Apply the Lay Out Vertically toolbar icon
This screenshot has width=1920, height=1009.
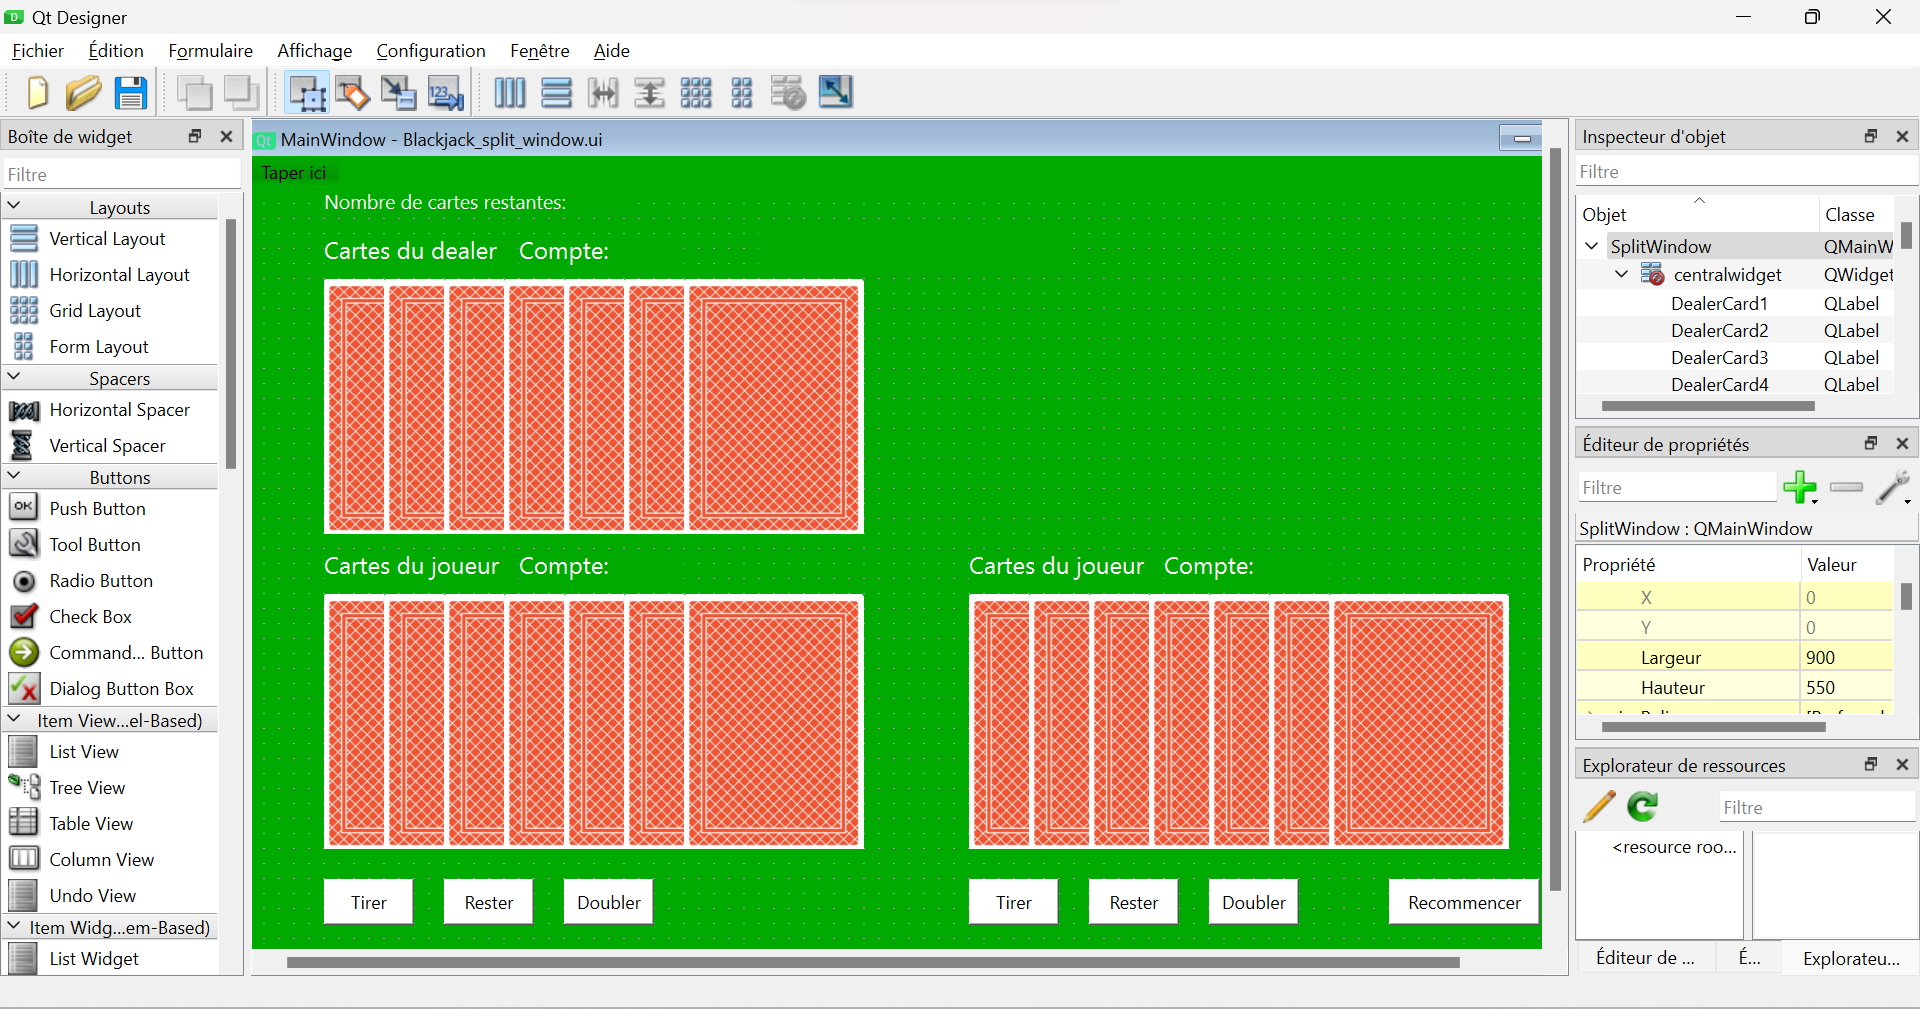pyautogui.click(x=557, y=92)
